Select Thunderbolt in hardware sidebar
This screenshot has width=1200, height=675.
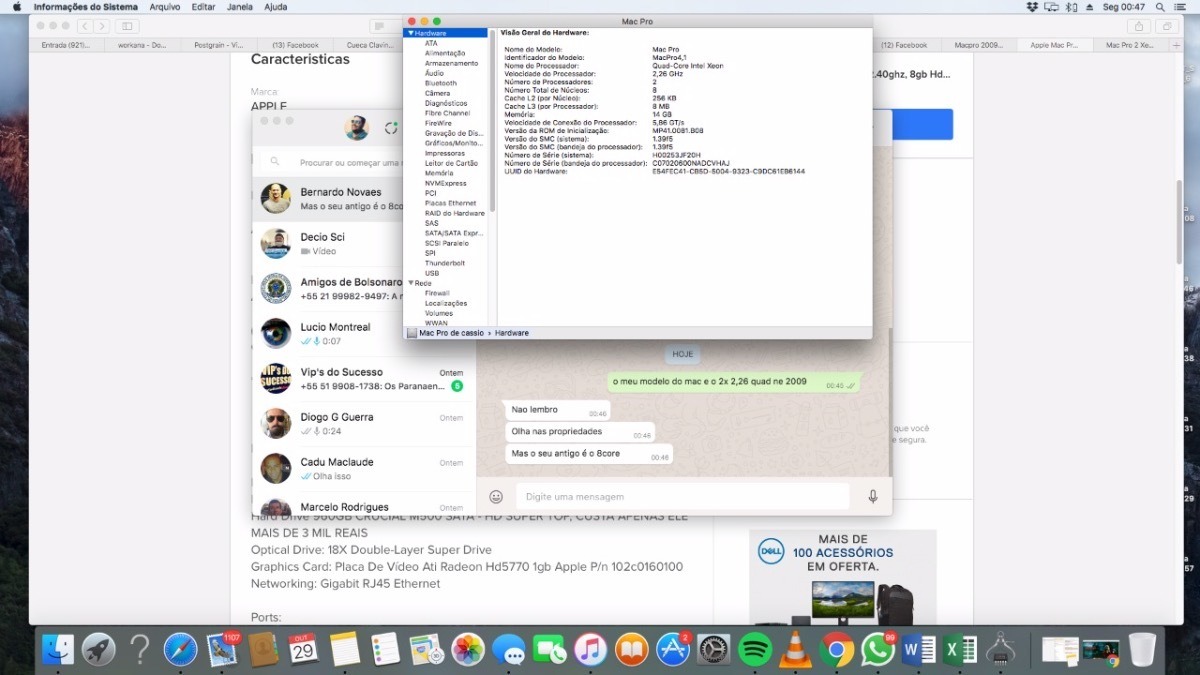(x=444, y=263)
